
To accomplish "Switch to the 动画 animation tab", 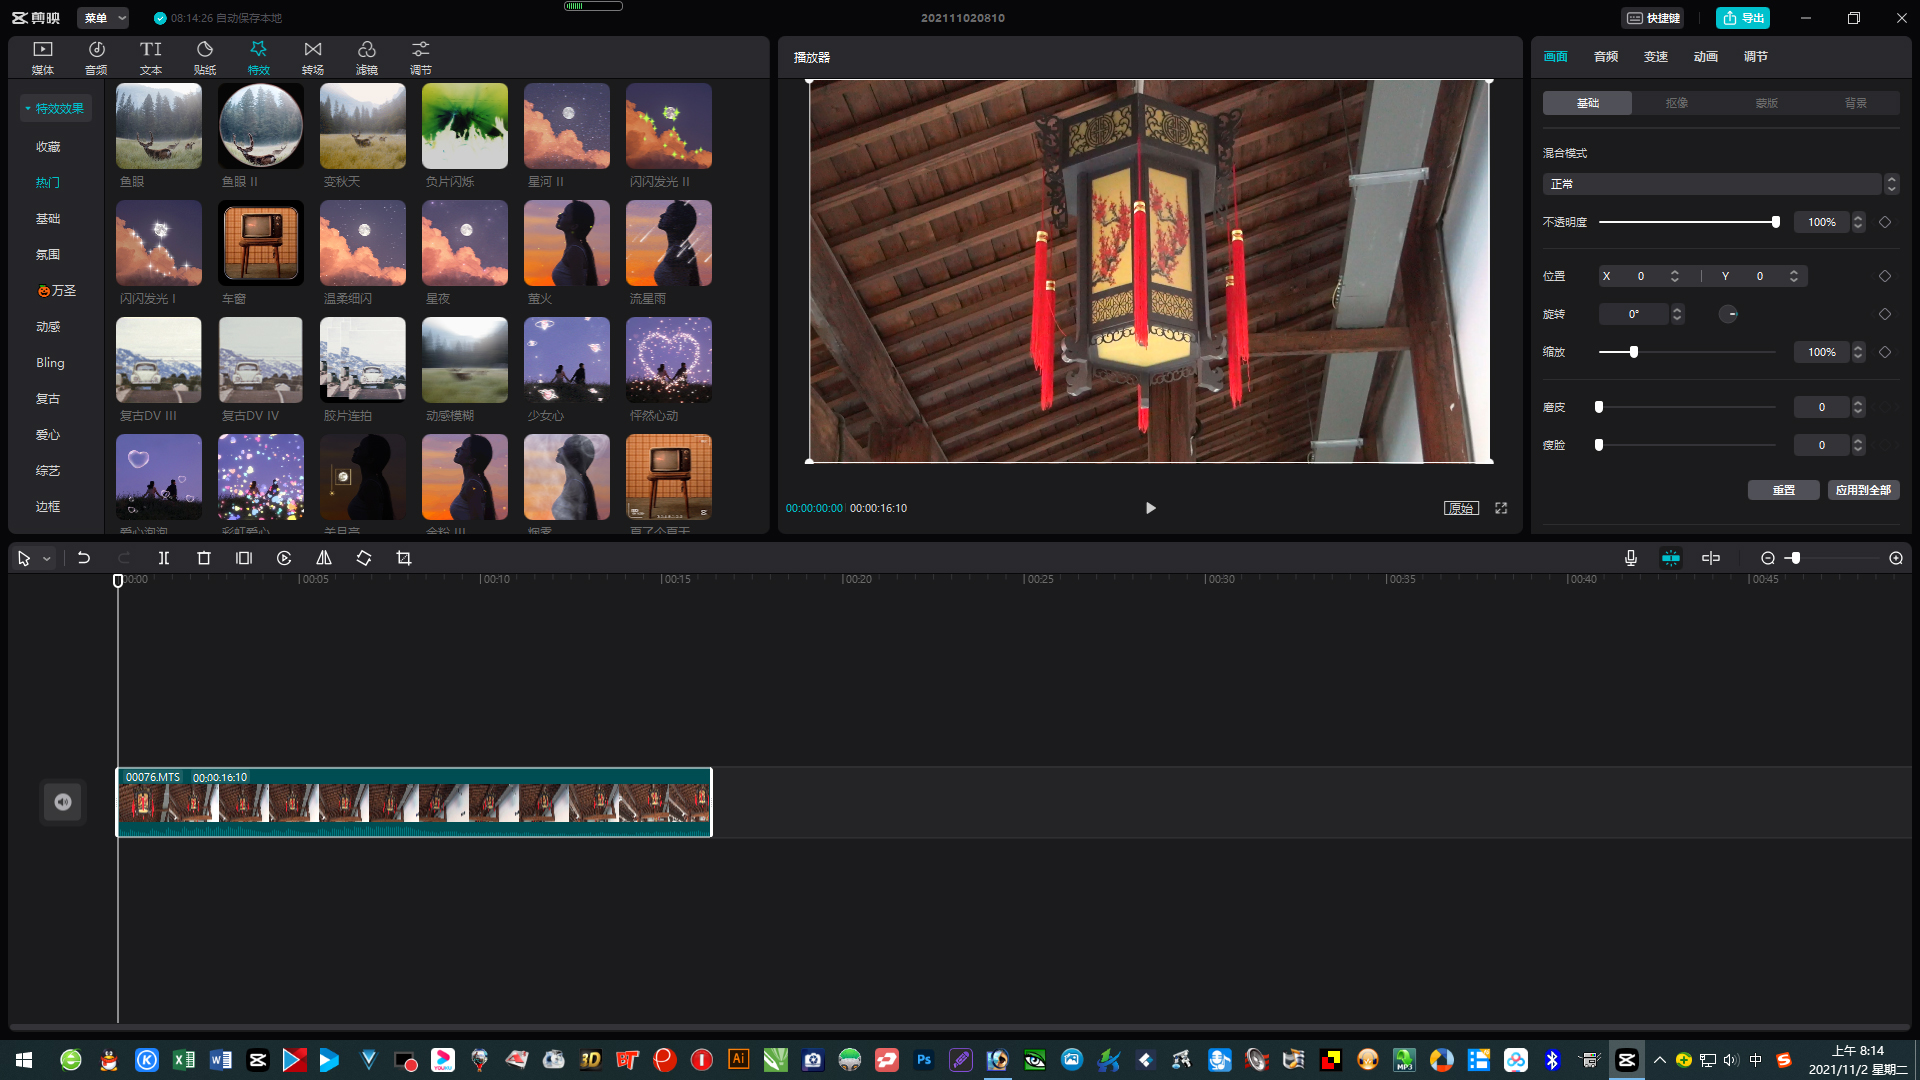I will 1706,57.
